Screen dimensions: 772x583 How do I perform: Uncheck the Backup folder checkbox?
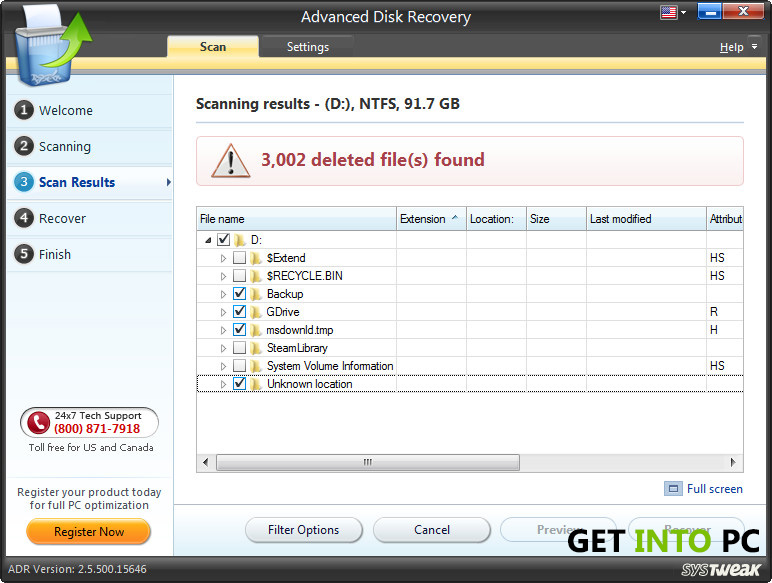tap(239, 293)
